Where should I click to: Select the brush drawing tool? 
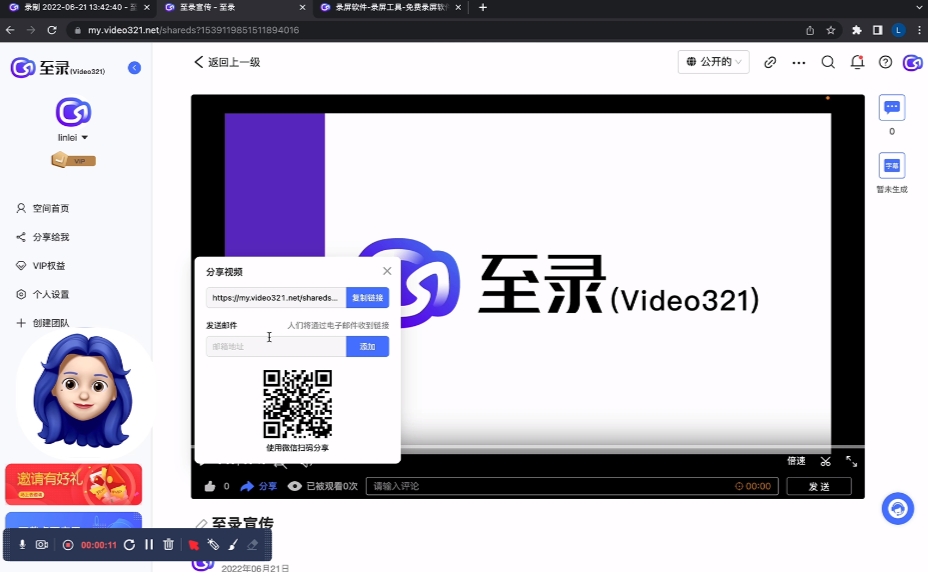pyautogui.click(x=233, y=545)
